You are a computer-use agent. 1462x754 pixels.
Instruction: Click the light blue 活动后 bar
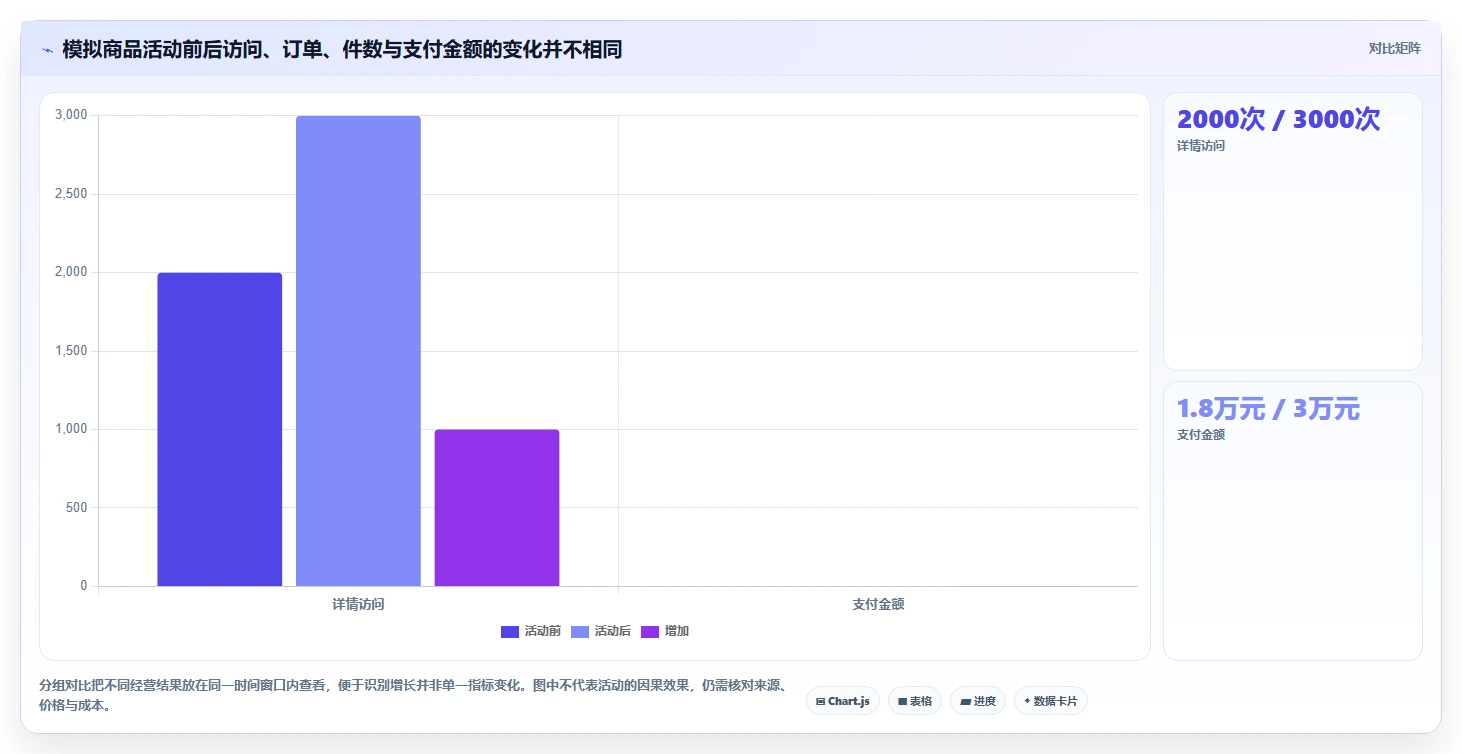click(358, 351)
